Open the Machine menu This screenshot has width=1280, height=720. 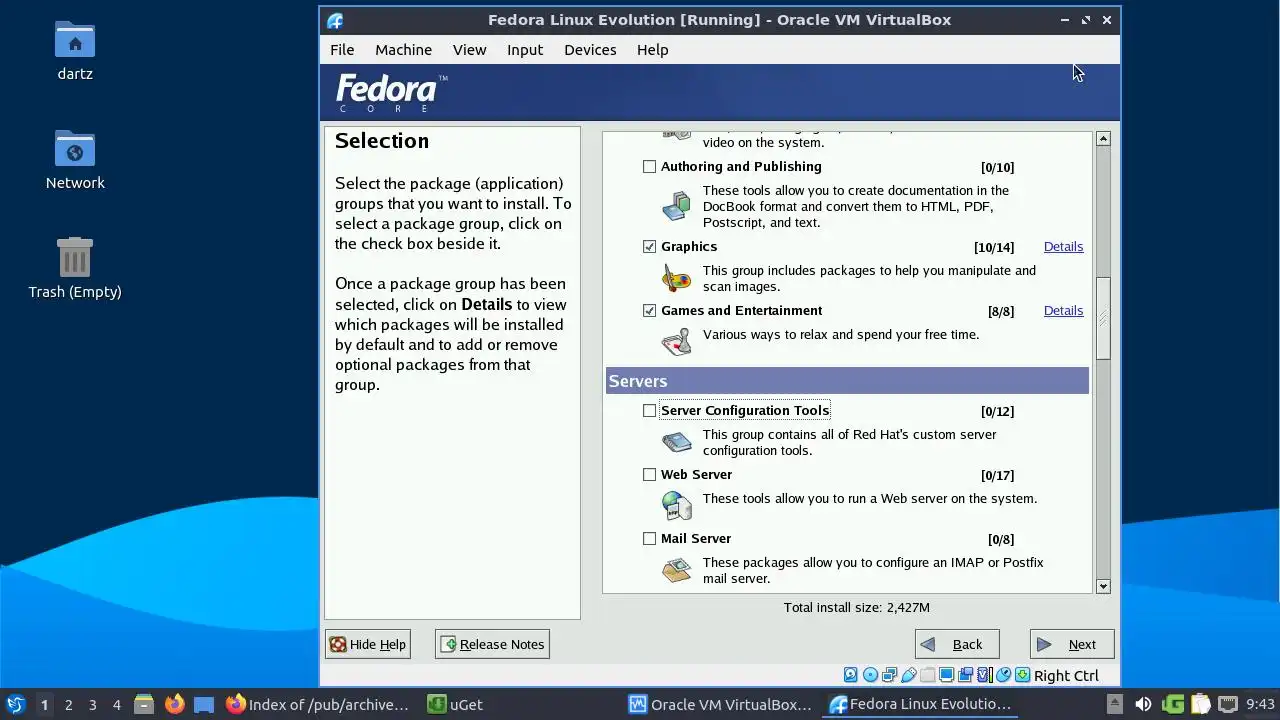tap(403, 50)
